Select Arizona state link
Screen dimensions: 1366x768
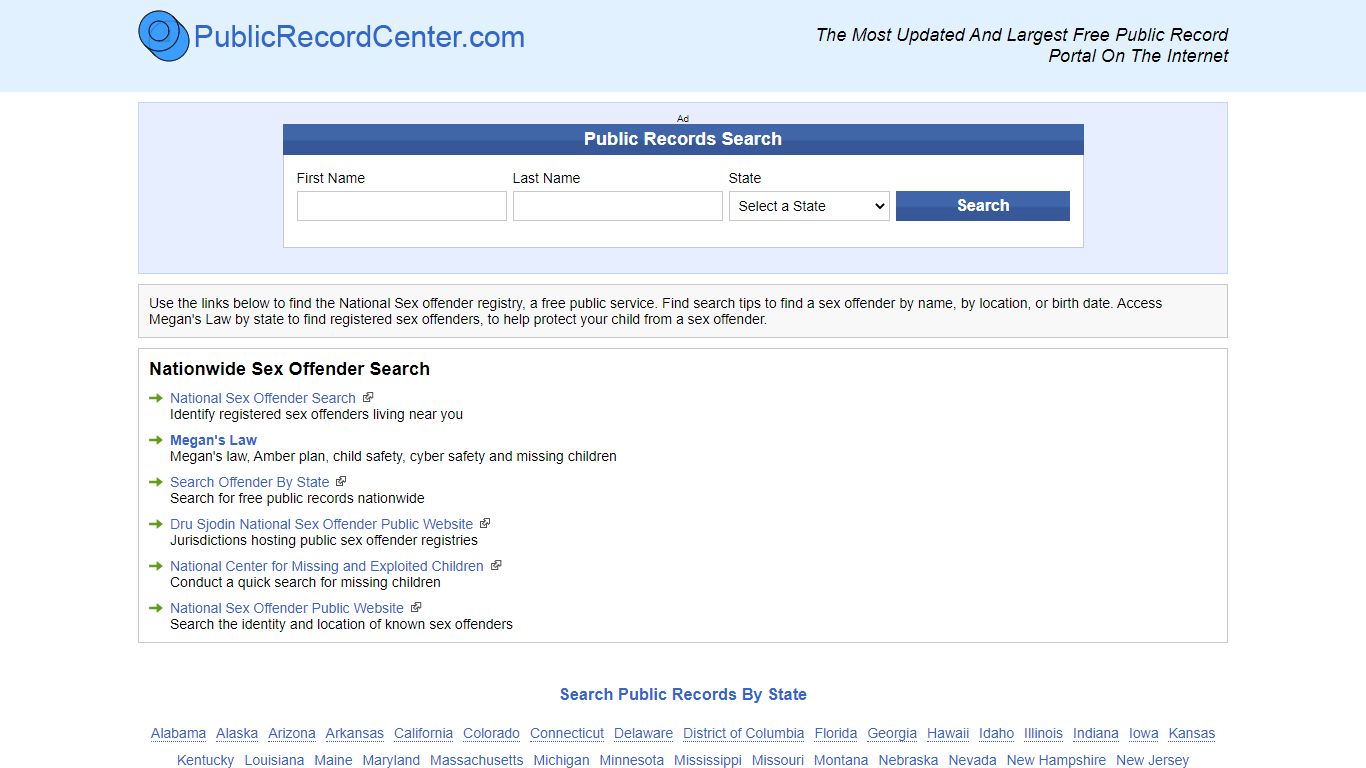tap(292, 733)
